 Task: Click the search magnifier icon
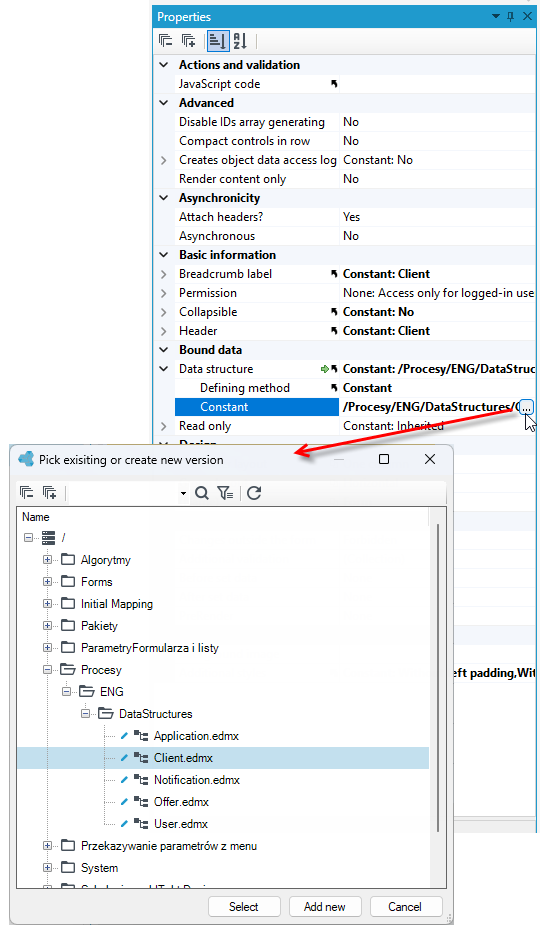pos(202,493)
